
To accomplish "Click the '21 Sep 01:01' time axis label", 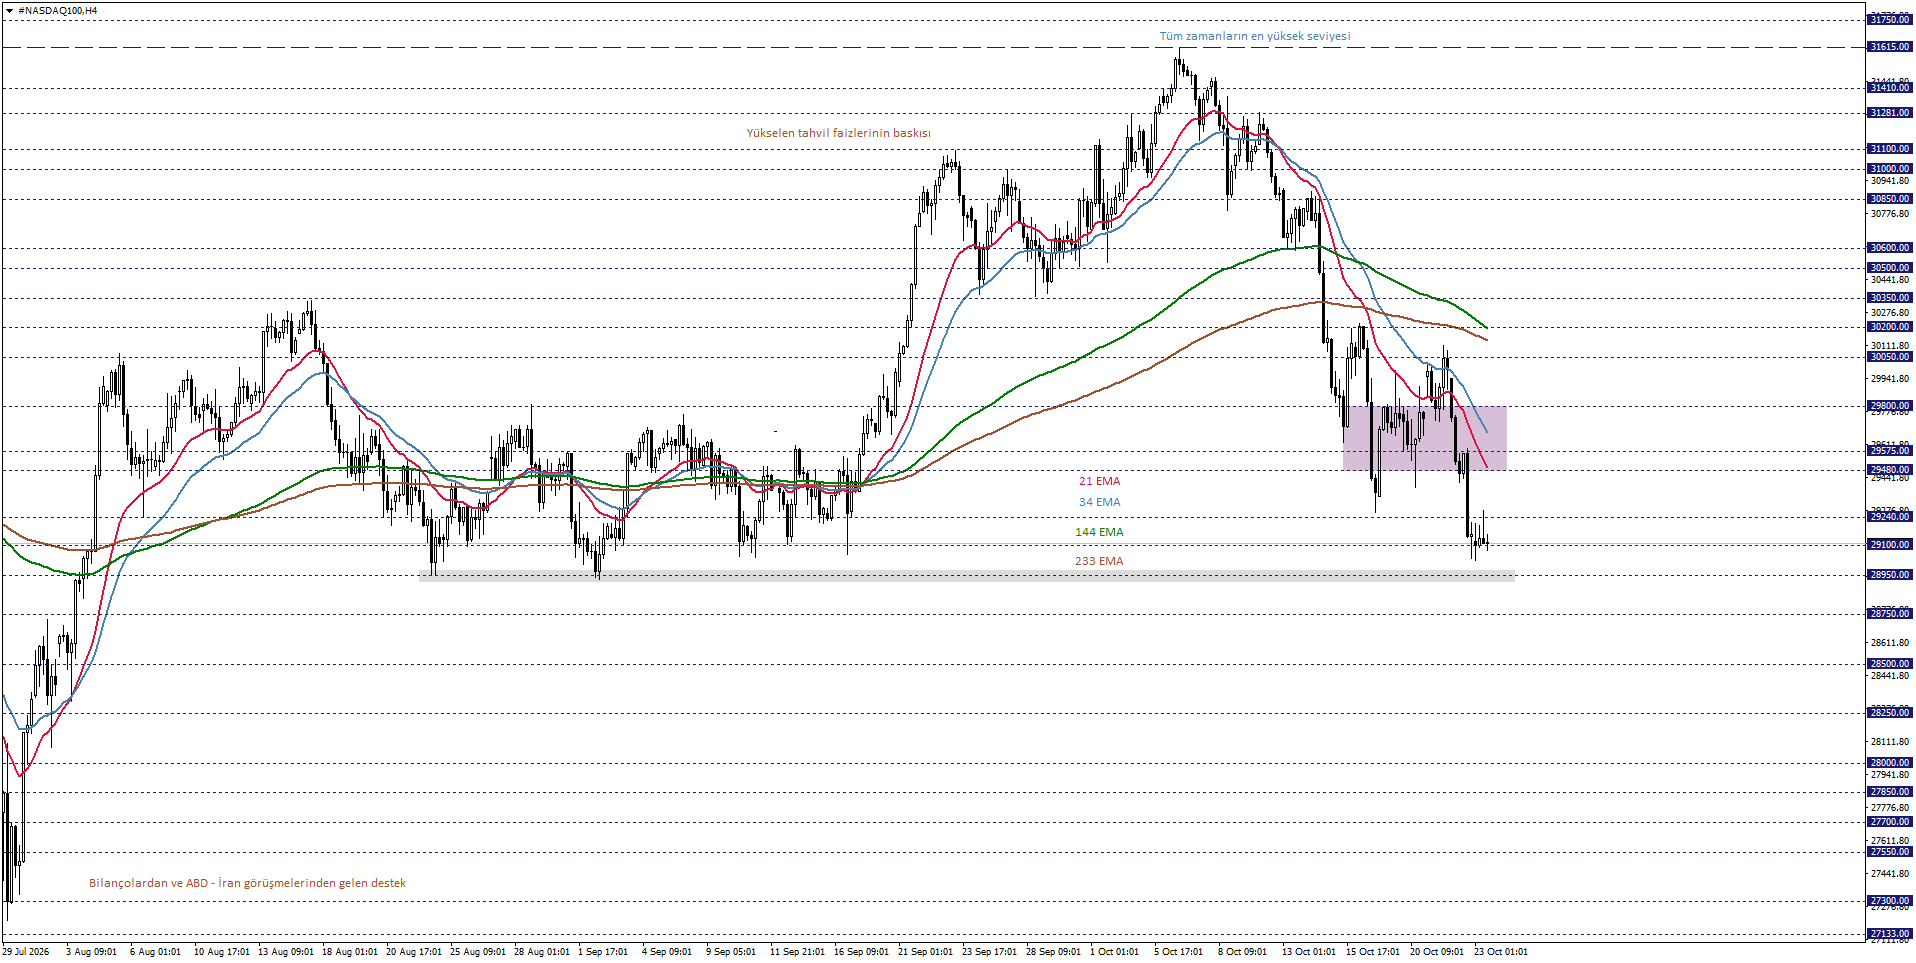I will [x=926, y=952].
